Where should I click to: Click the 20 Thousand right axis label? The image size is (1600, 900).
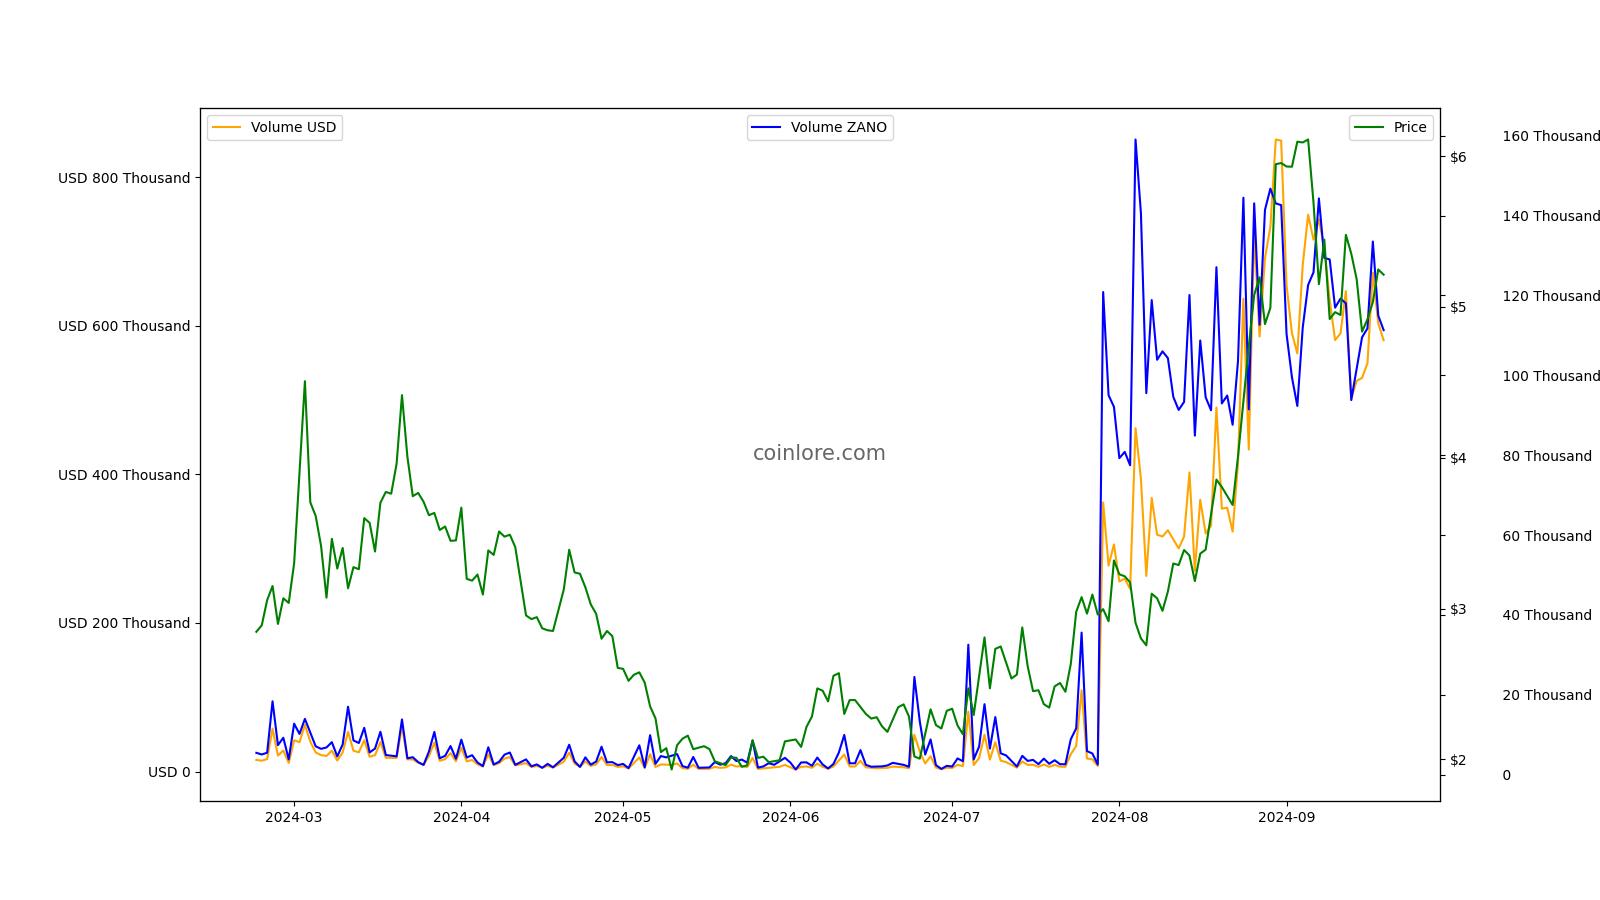pyautogui.click(x=1547, y=695)
